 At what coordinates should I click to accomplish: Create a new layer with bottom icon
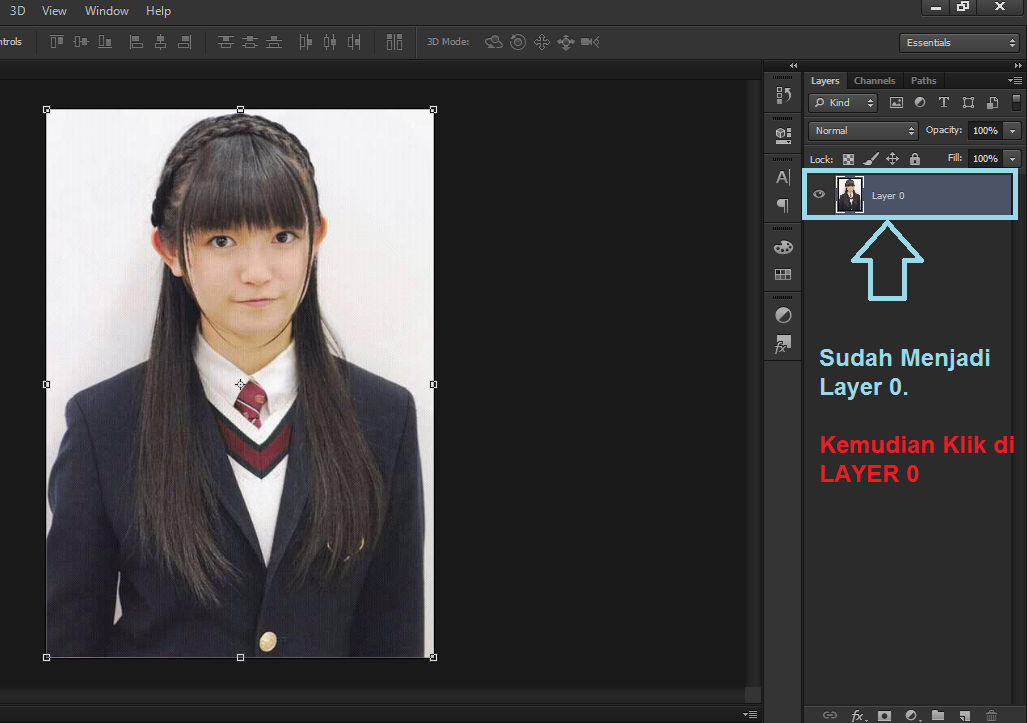coord(964,715)
